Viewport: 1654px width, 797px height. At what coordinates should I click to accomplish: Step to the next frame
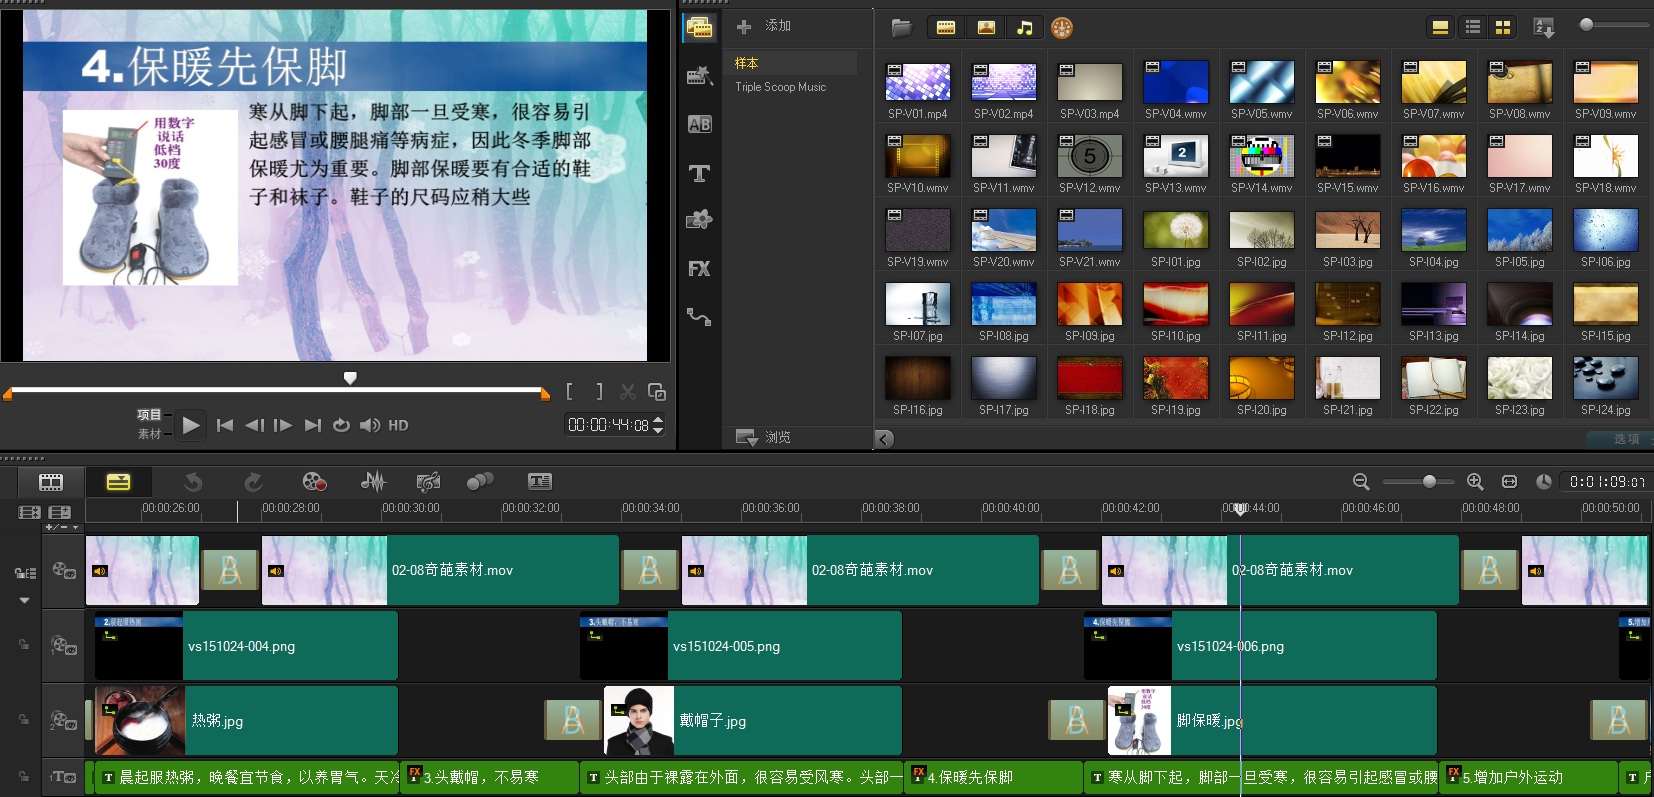pyautogui.click(x=283, y=425)
